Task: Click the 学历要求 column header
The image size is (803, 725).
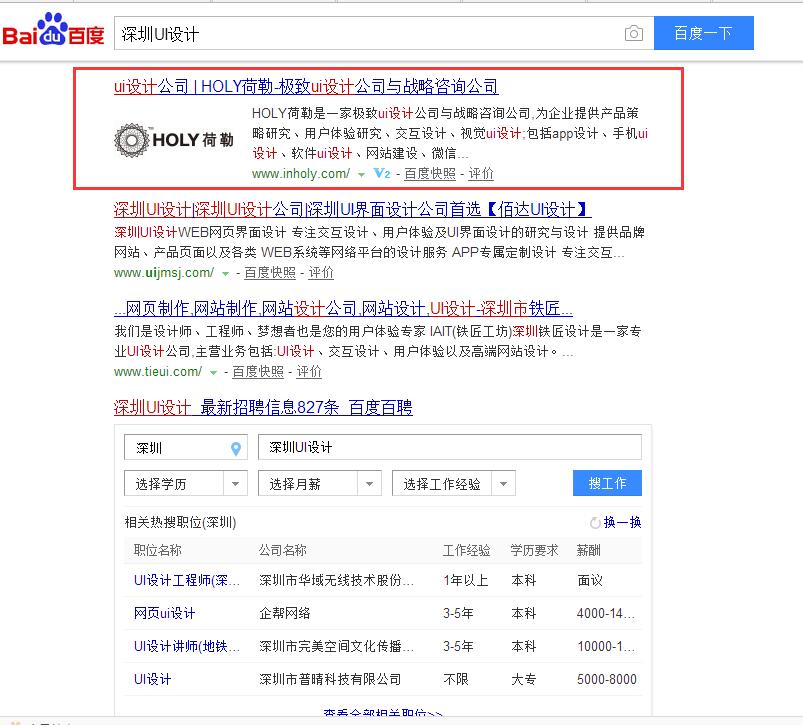Action: (534, 550)
